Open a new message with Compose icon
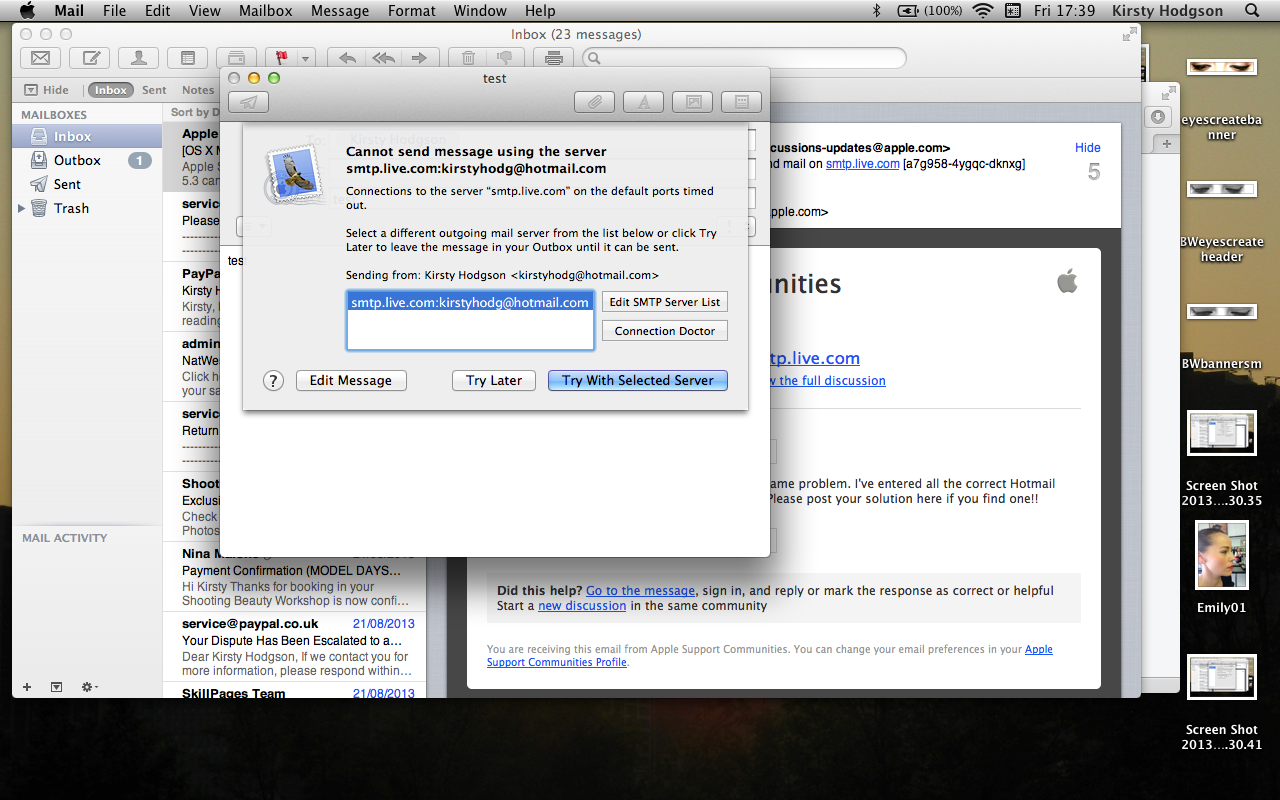 (90, 58)
